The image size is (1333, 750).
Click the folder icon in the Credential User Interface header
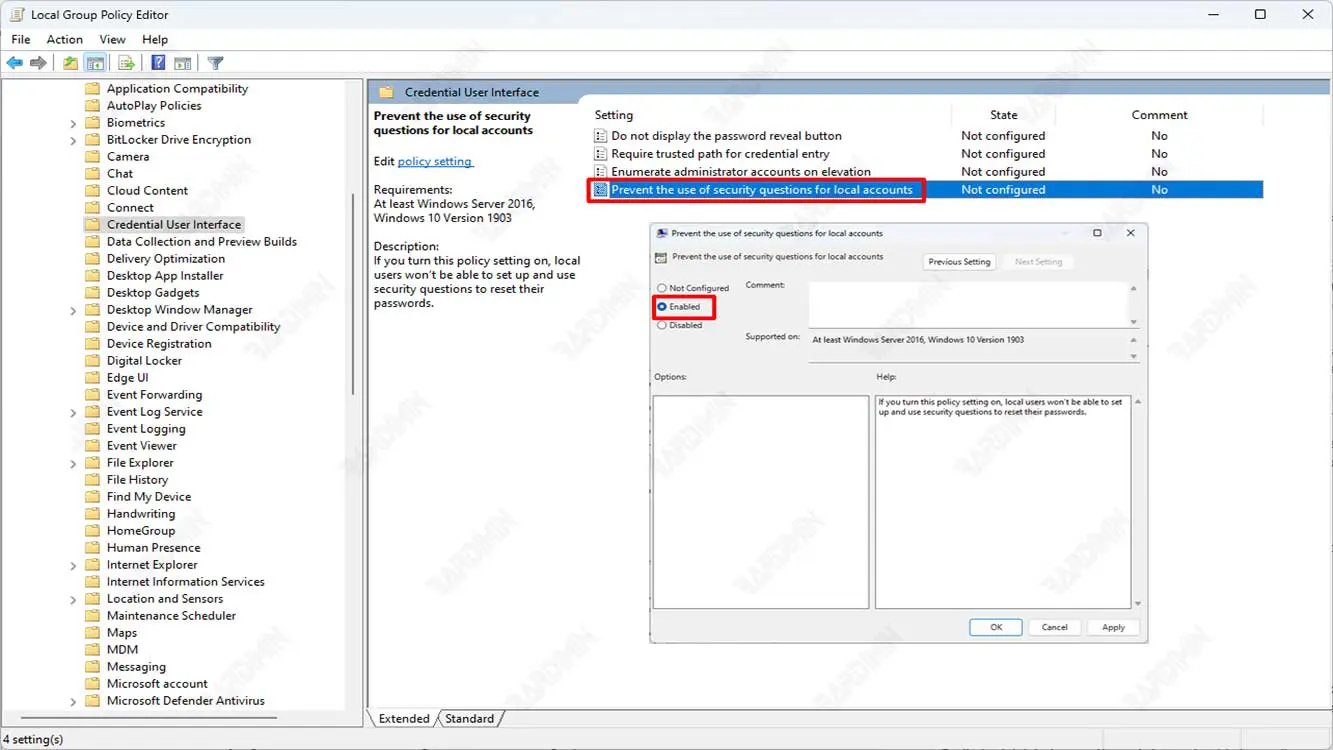pos(386,92)
